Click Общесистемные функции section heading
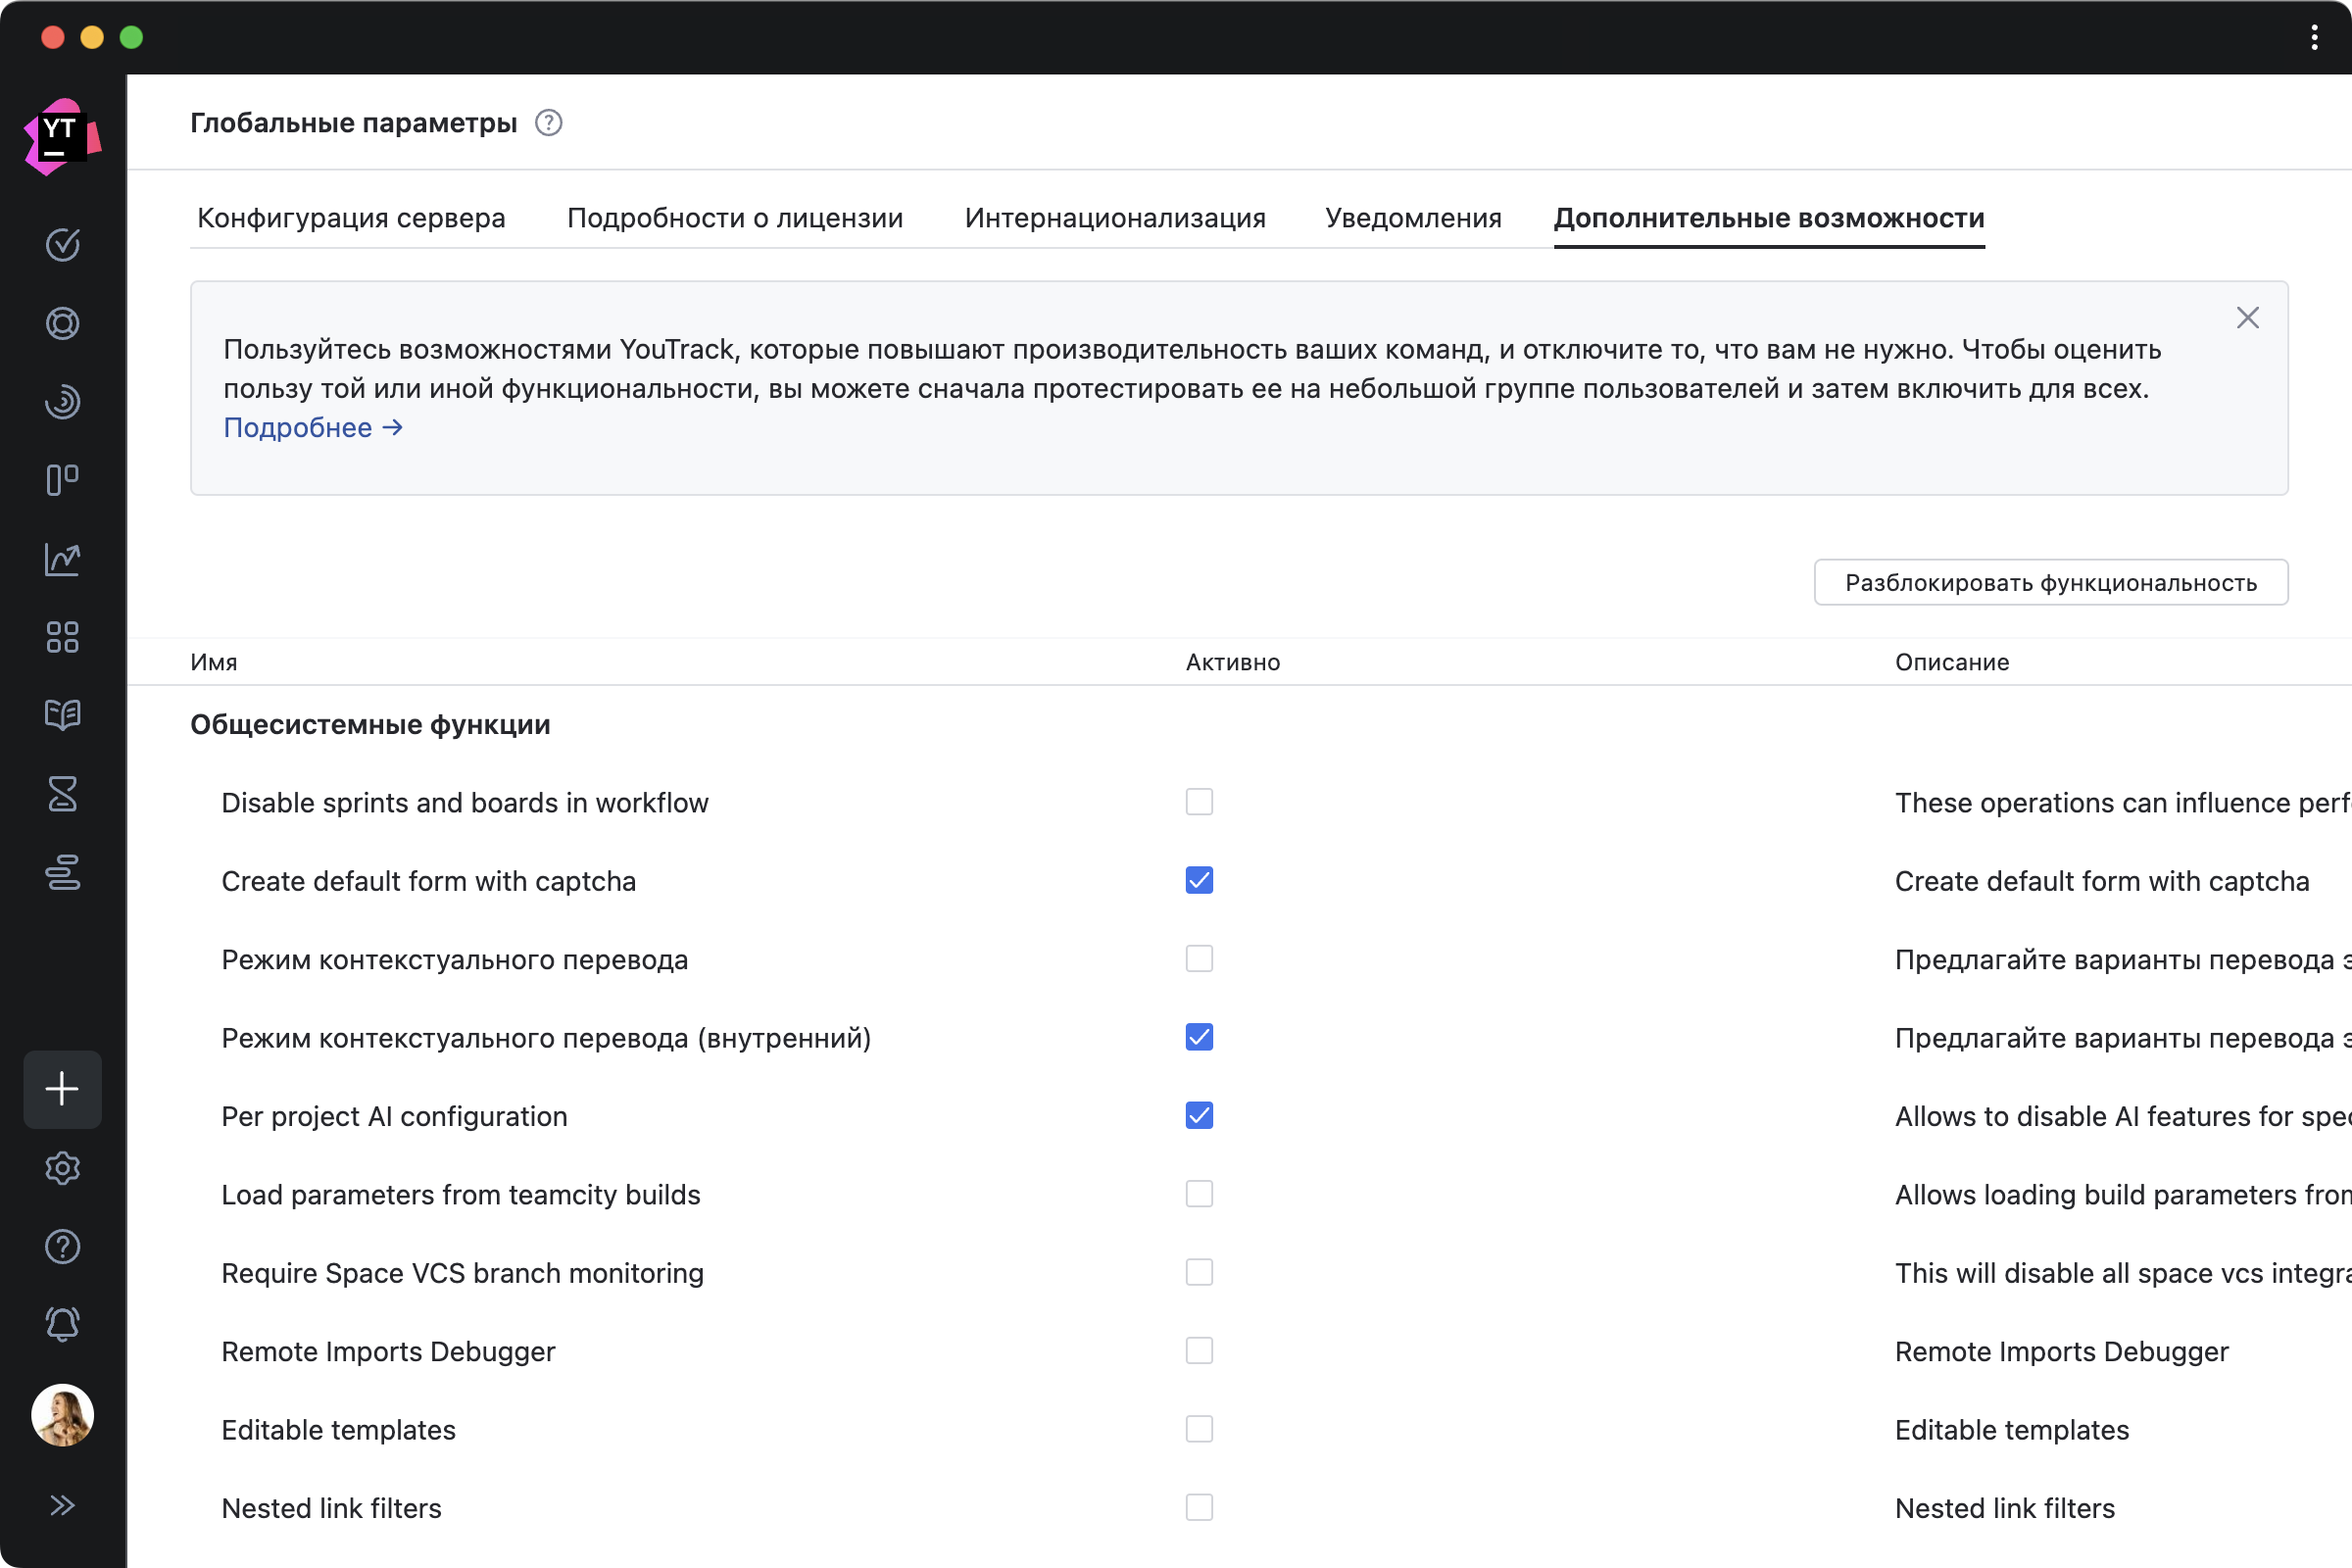Image resolution: width=2352 pixels, height=1568 pixels. coord(370,724)
